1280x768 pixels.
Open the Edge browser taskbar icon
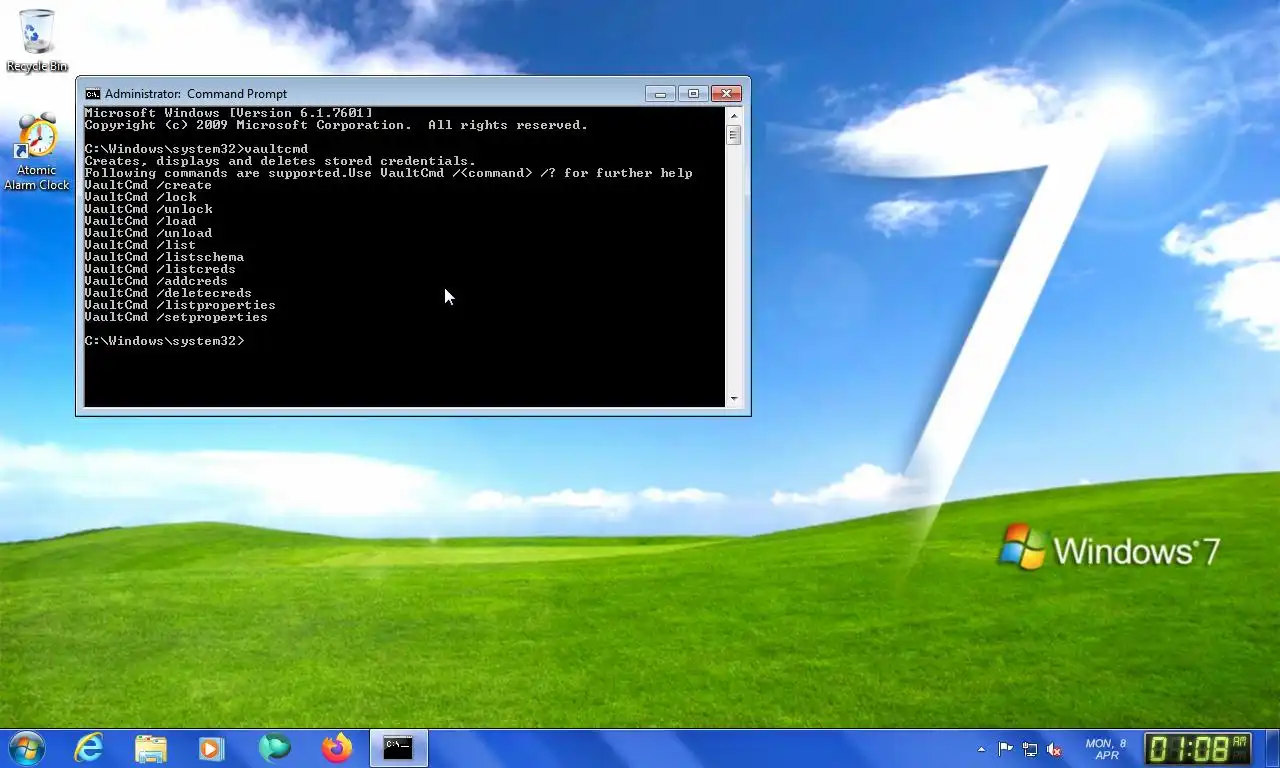[x=274, y=748]
